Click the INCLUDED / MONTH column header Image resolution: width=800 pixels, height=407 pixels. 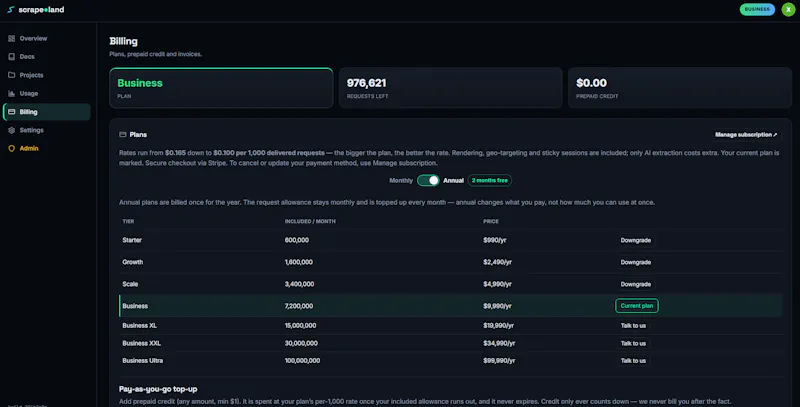[x=310, y=221]
